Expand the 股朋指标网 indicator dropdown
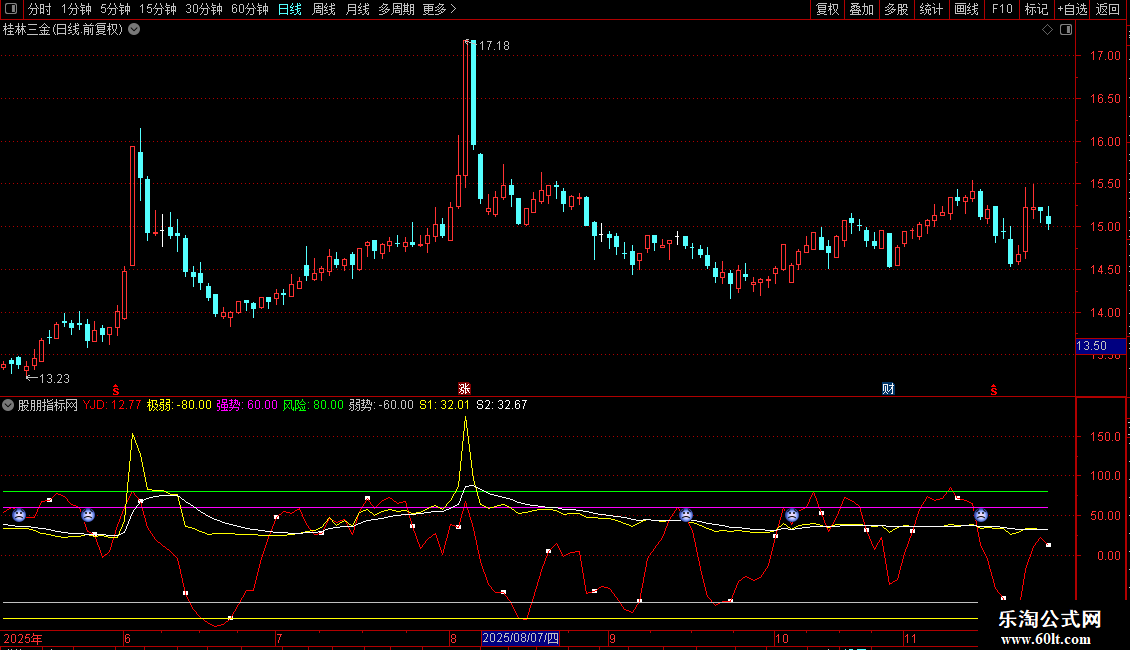 pyautogui.click(x=9, y=405)
